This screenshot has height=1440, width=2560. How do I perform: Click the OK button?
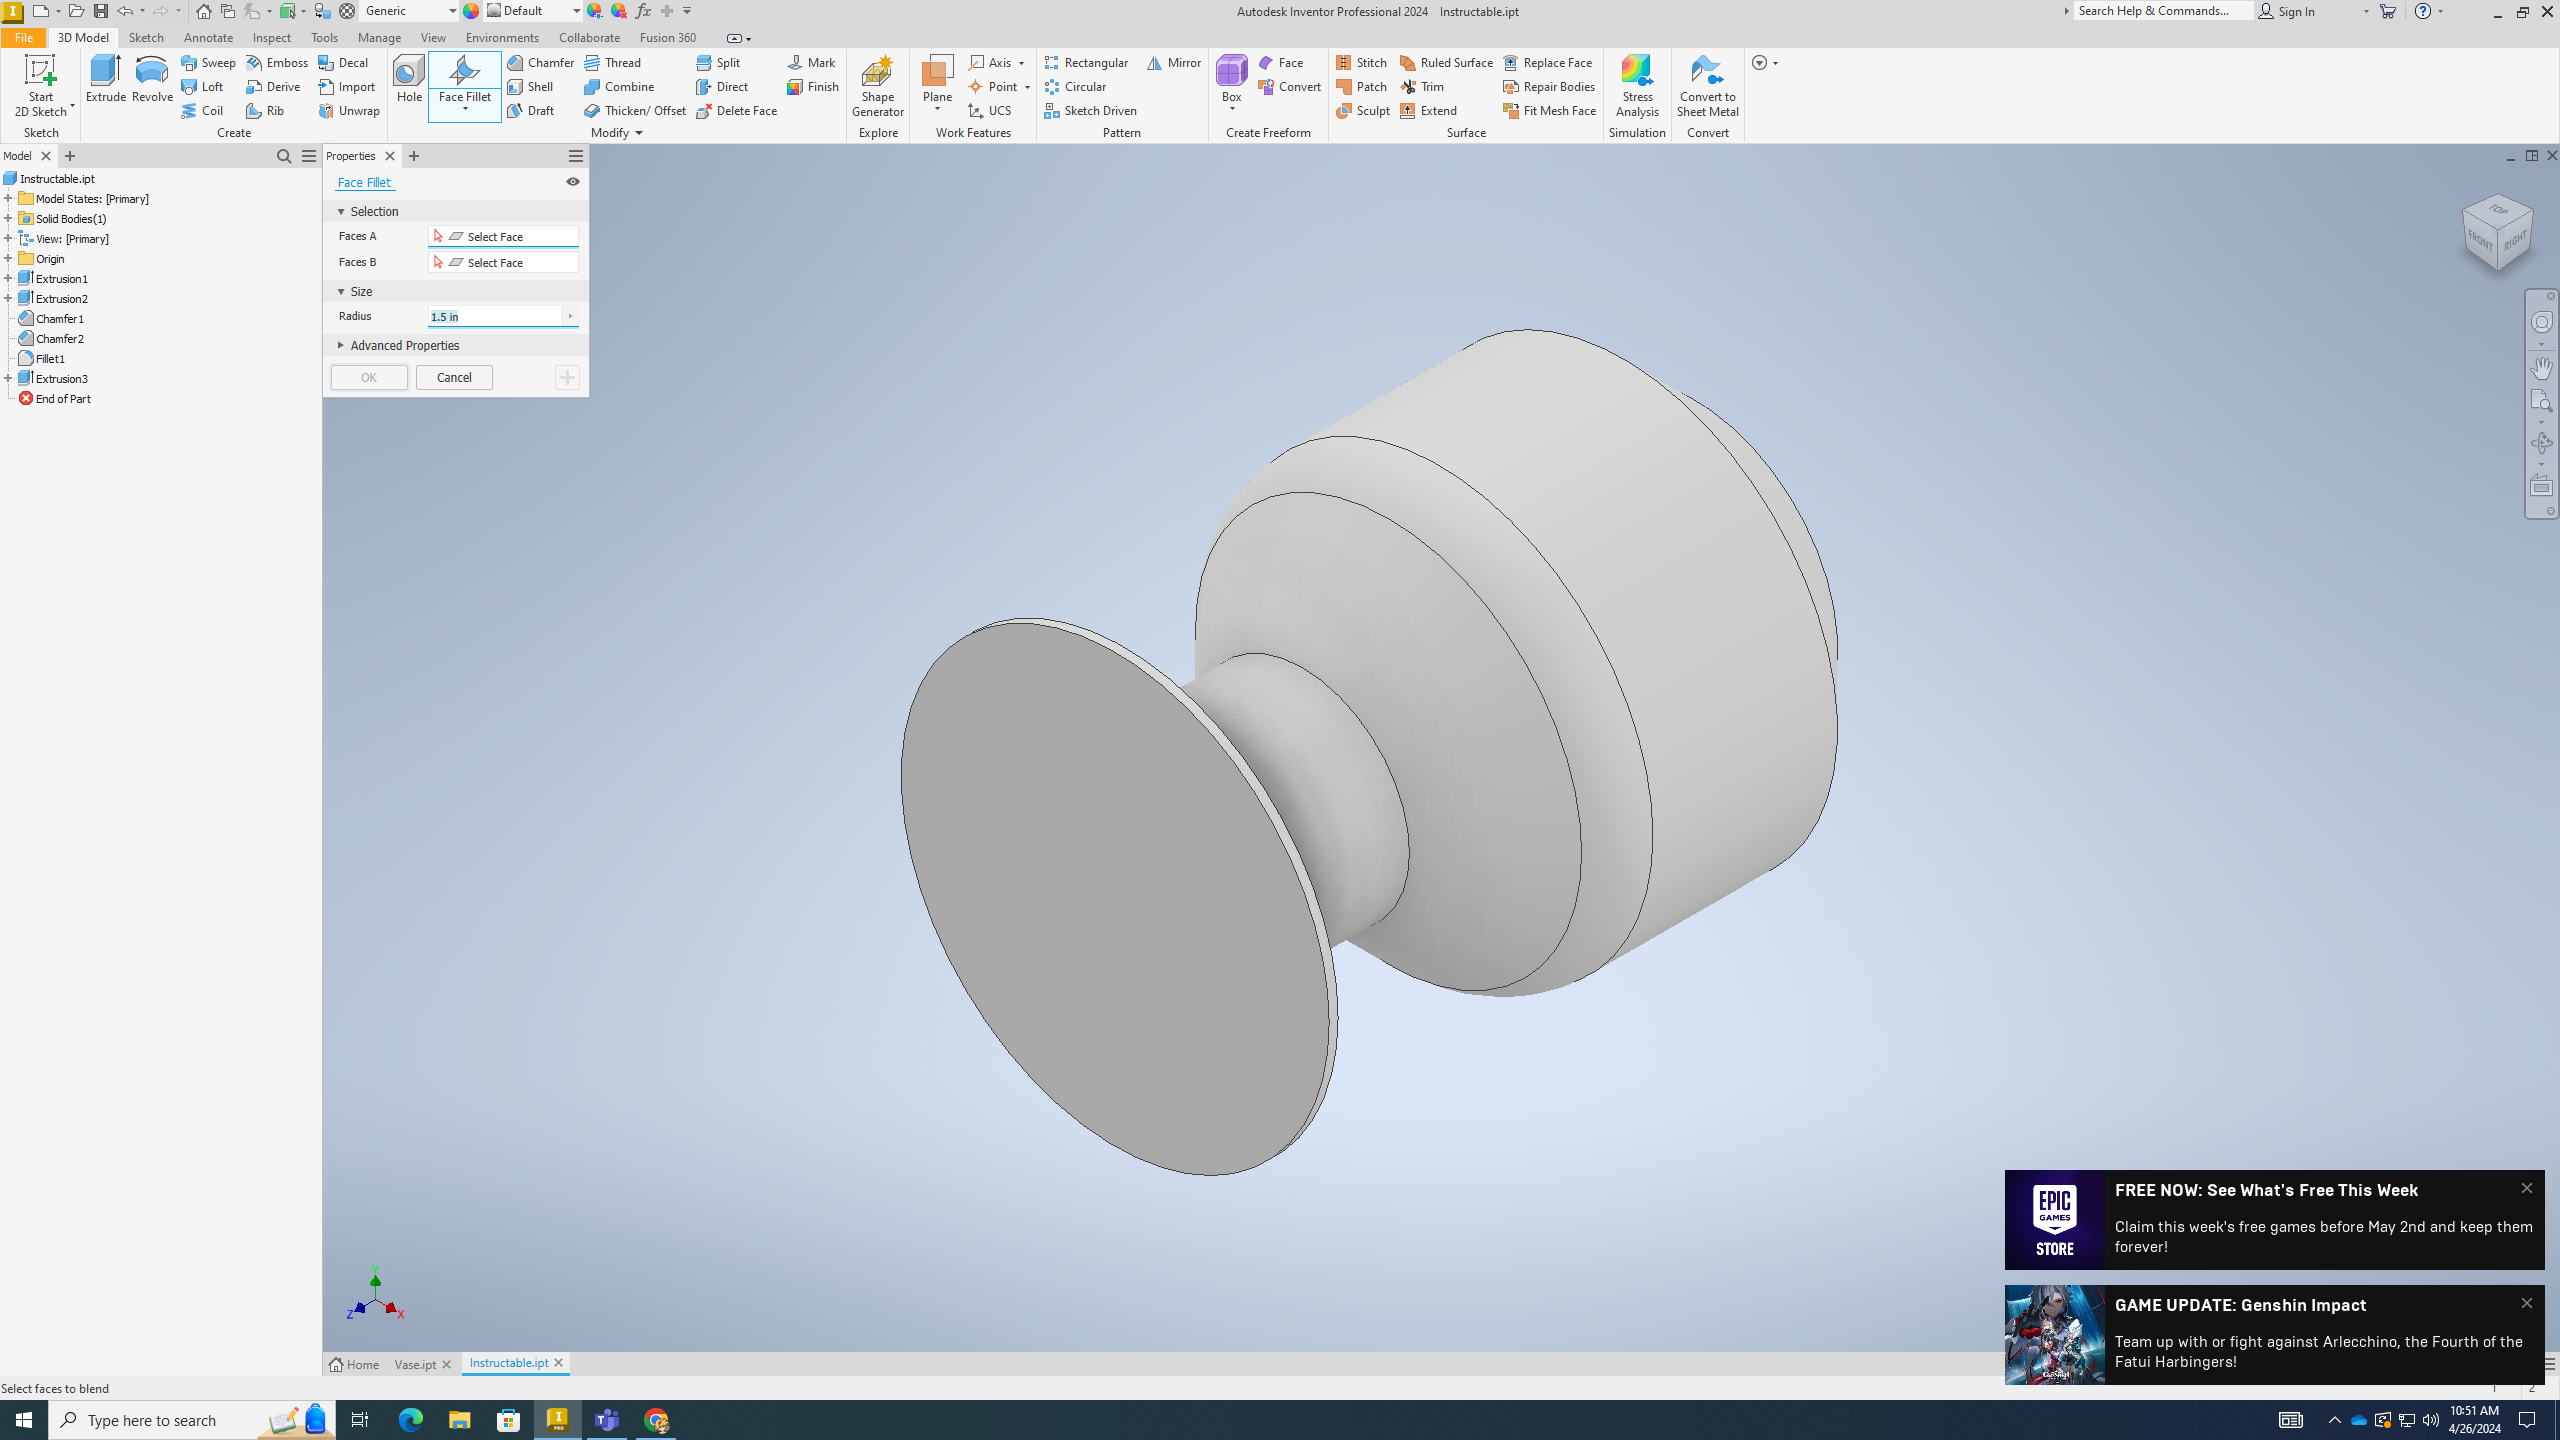pos(369,377)
